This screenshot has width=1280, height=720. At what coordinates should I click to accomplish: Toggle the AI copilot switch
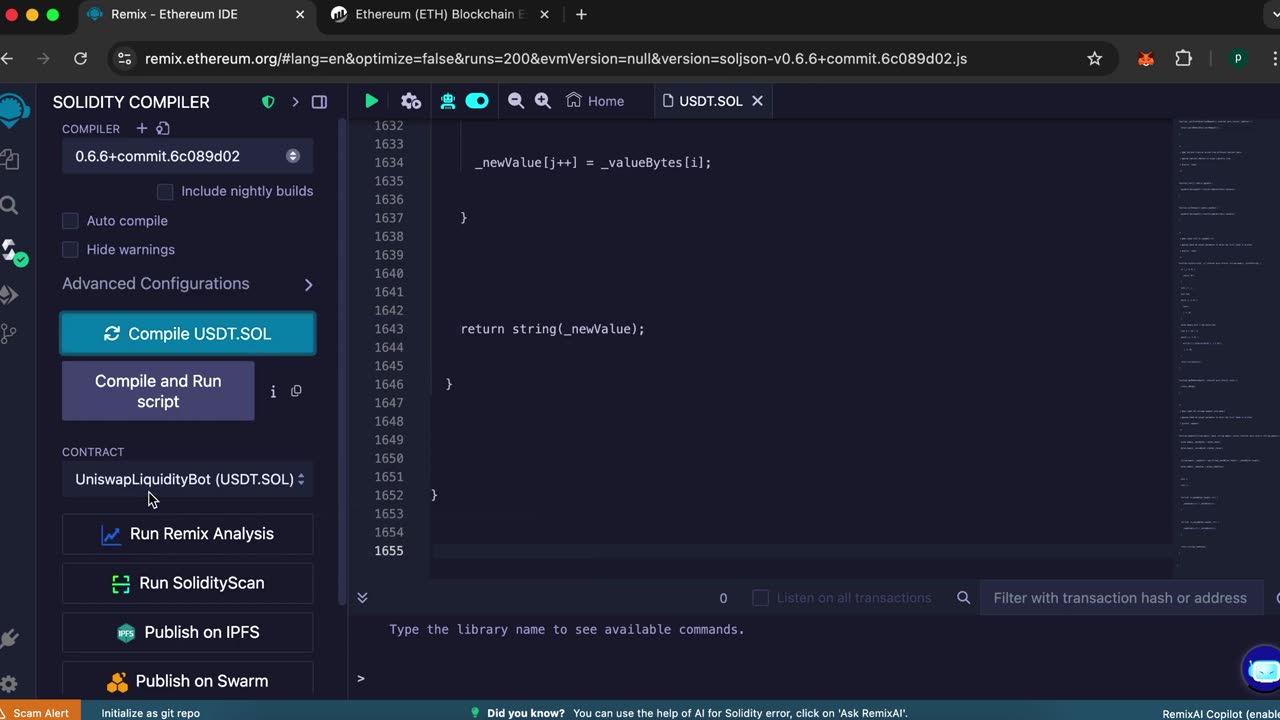tap(477, 101)
